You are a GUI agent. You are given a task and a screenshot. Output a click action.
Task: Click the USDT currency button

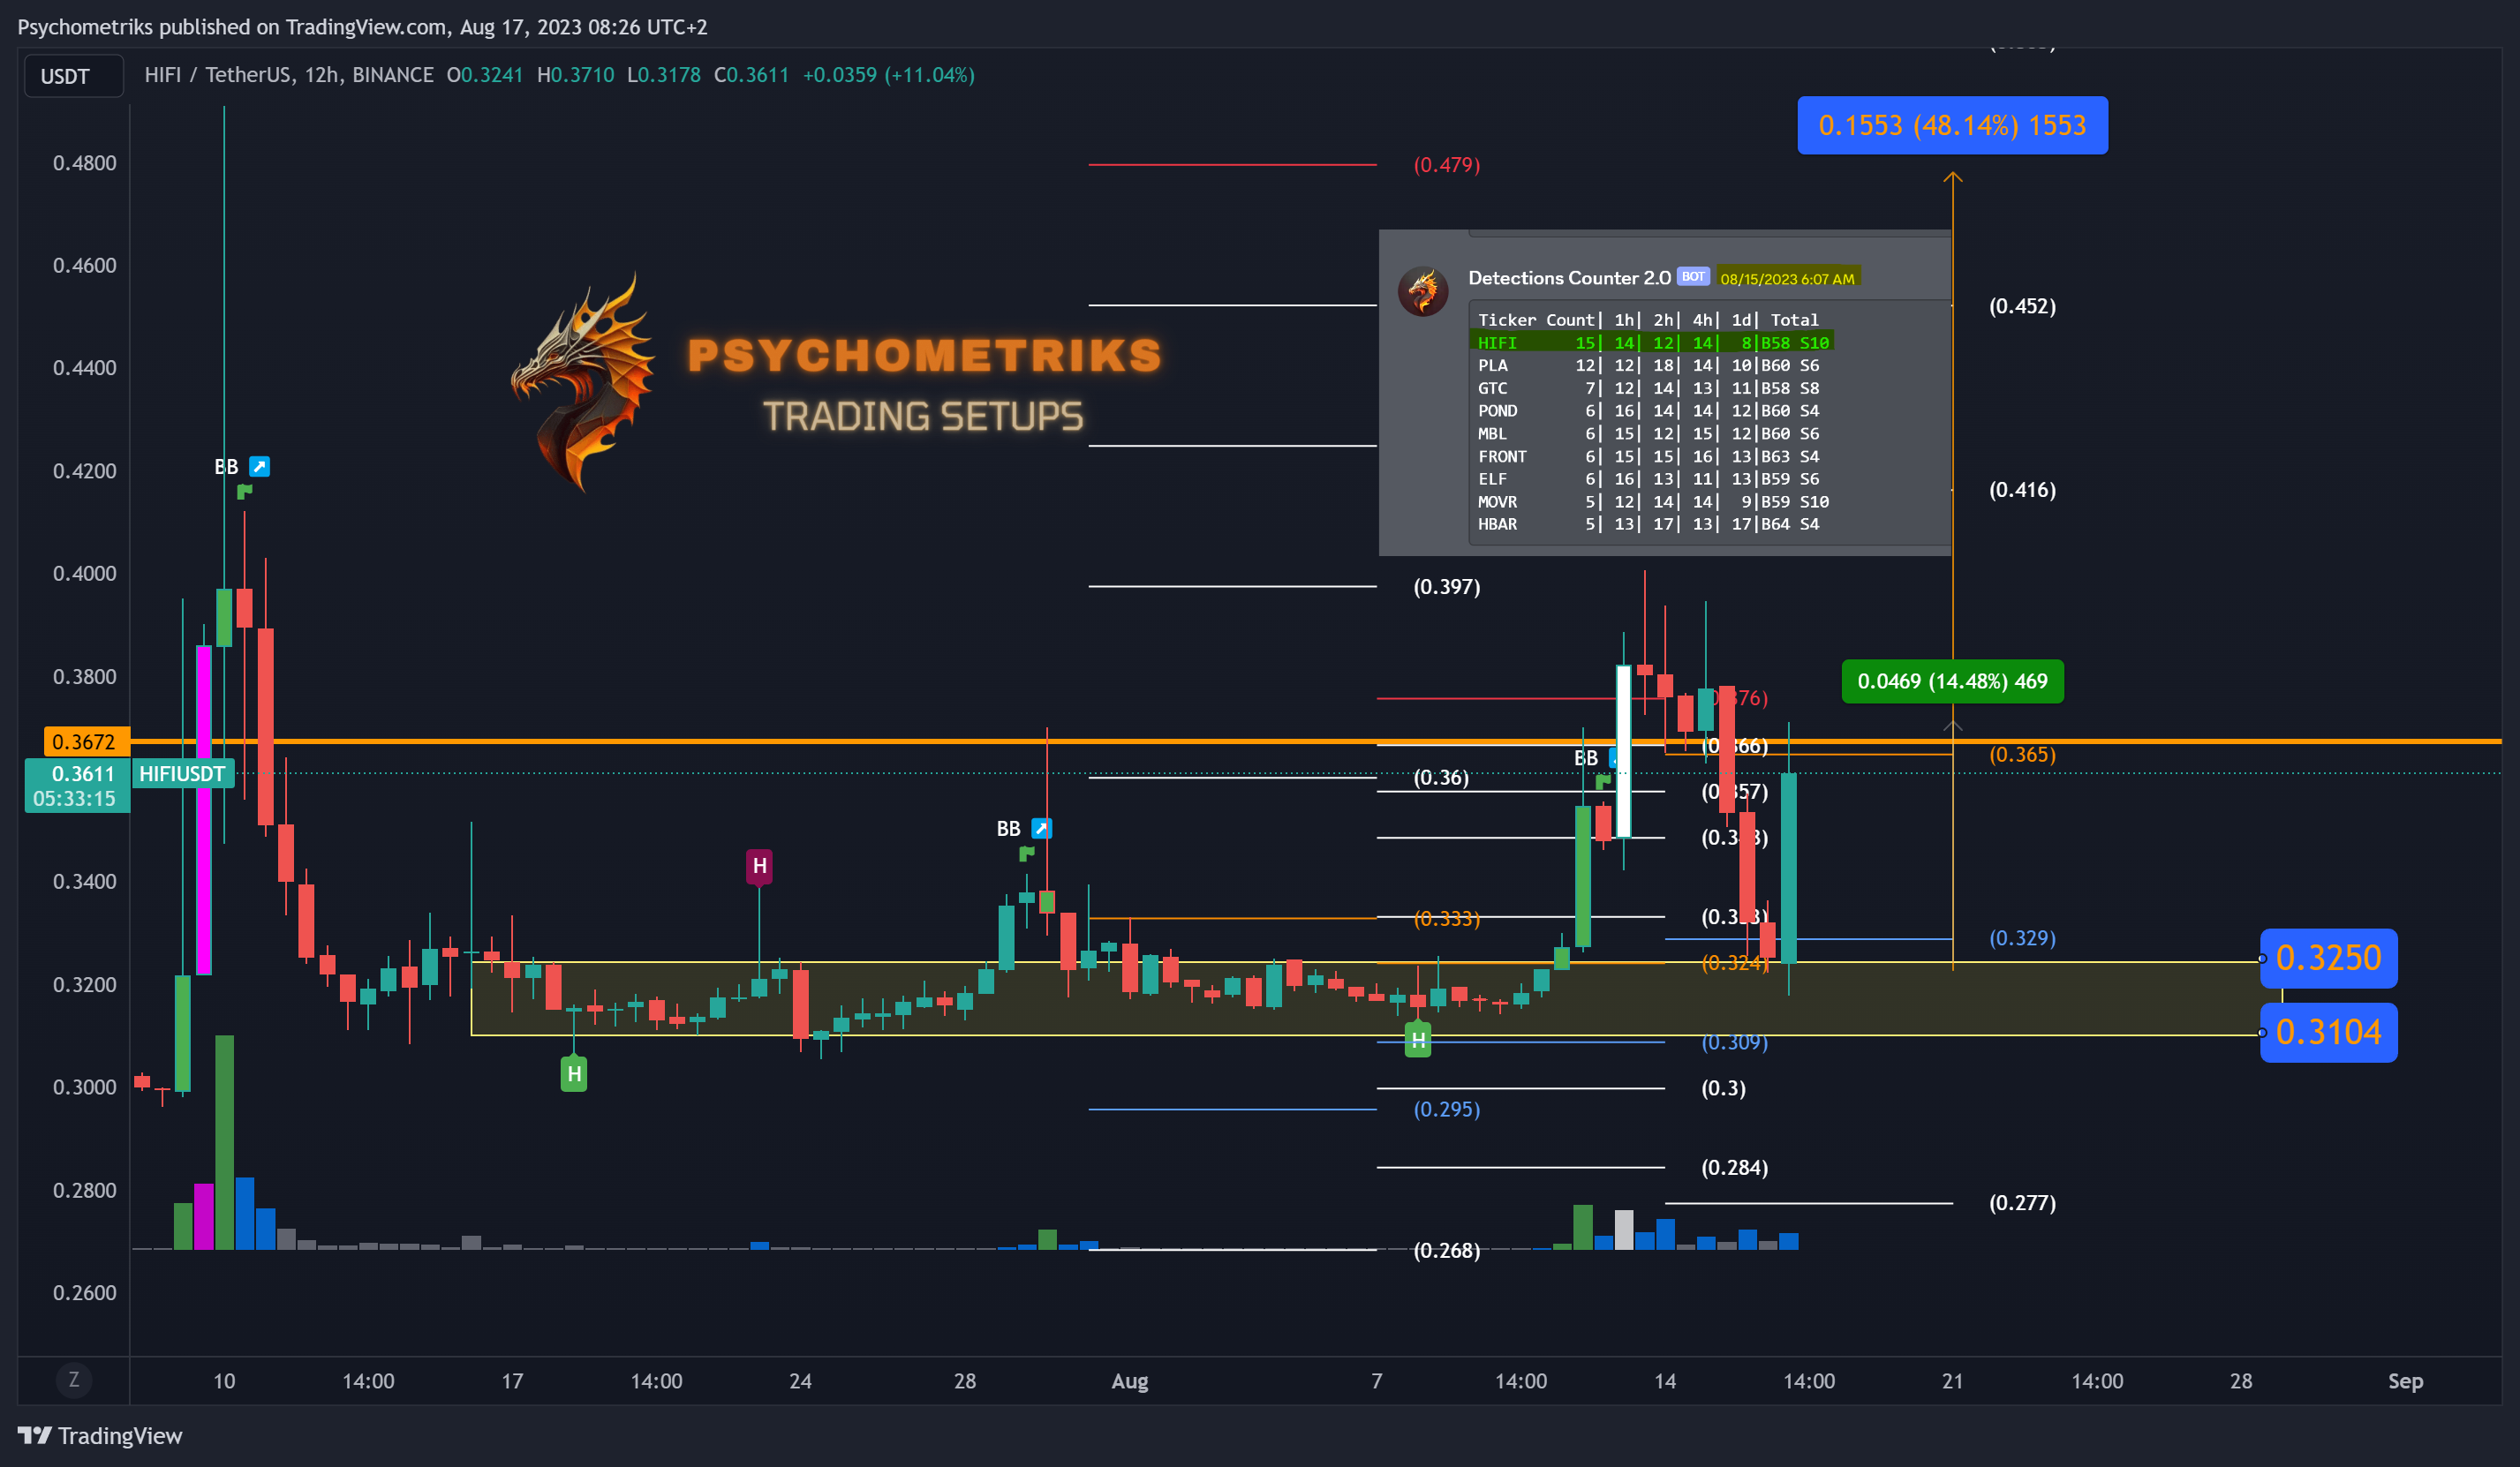[73, 76]
